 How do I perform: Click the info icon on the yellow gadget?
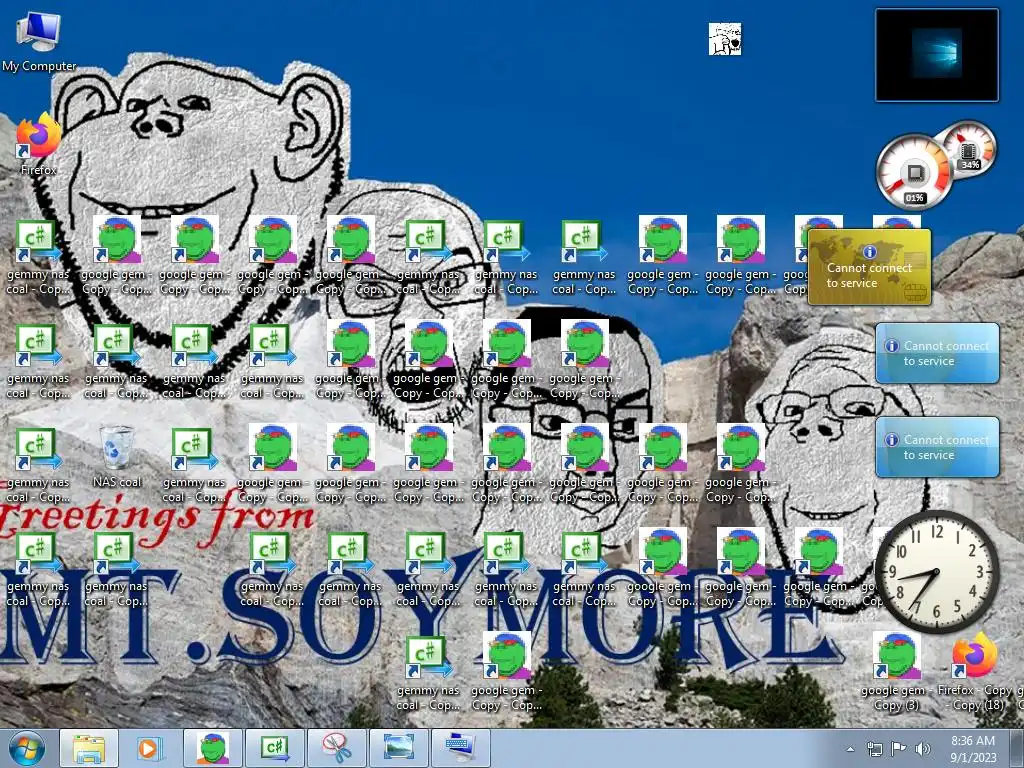point(869,251)
